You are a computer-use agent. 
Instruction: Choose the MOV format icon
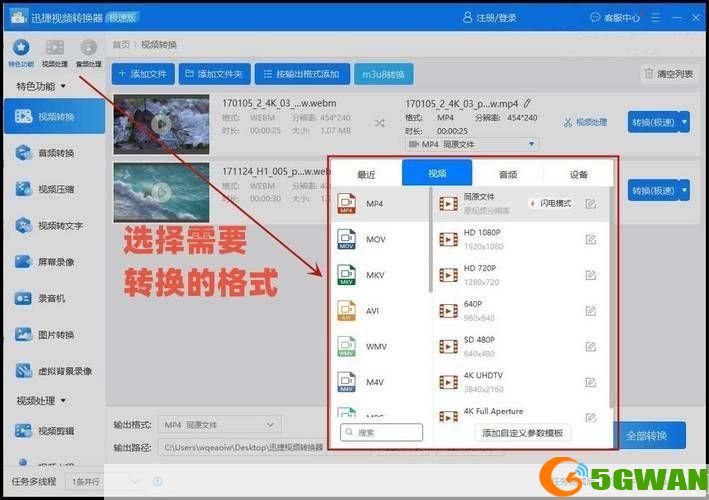point(347,240)
